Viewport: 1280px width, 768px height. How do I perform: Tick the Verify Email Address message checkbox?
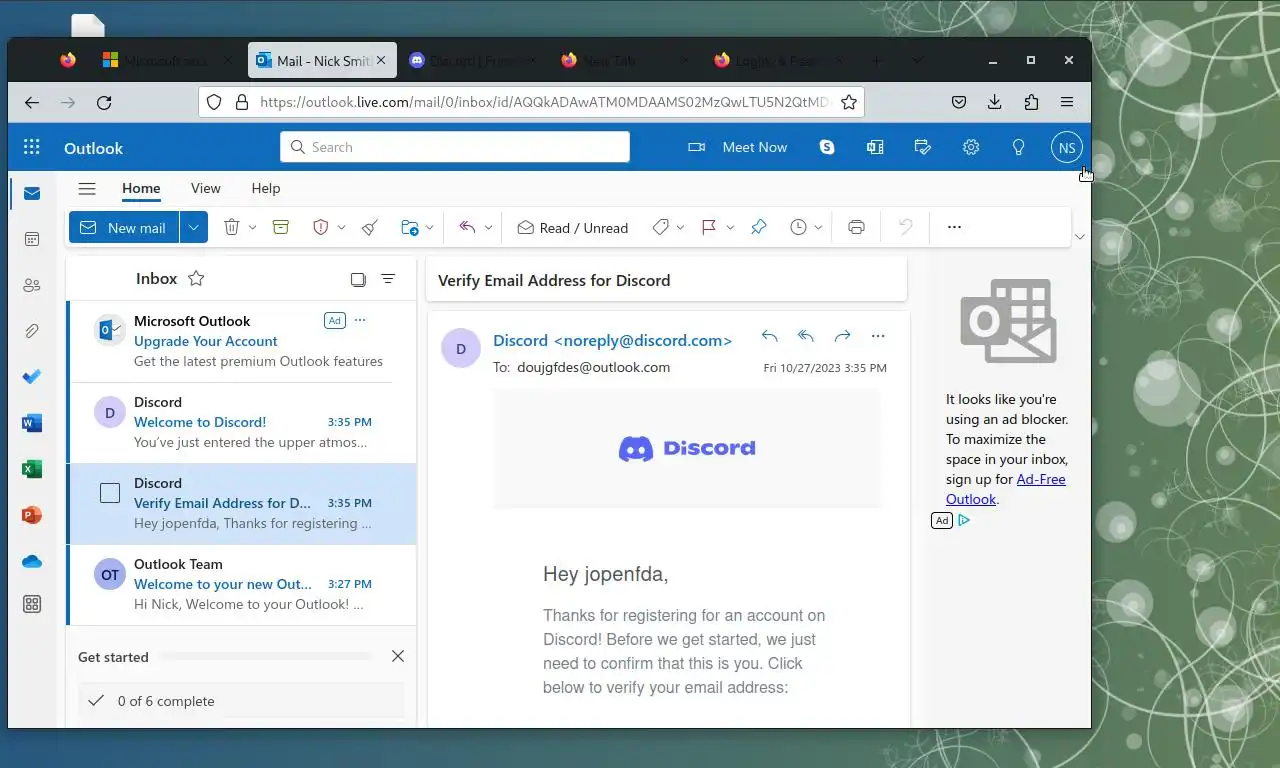[110, 493]
